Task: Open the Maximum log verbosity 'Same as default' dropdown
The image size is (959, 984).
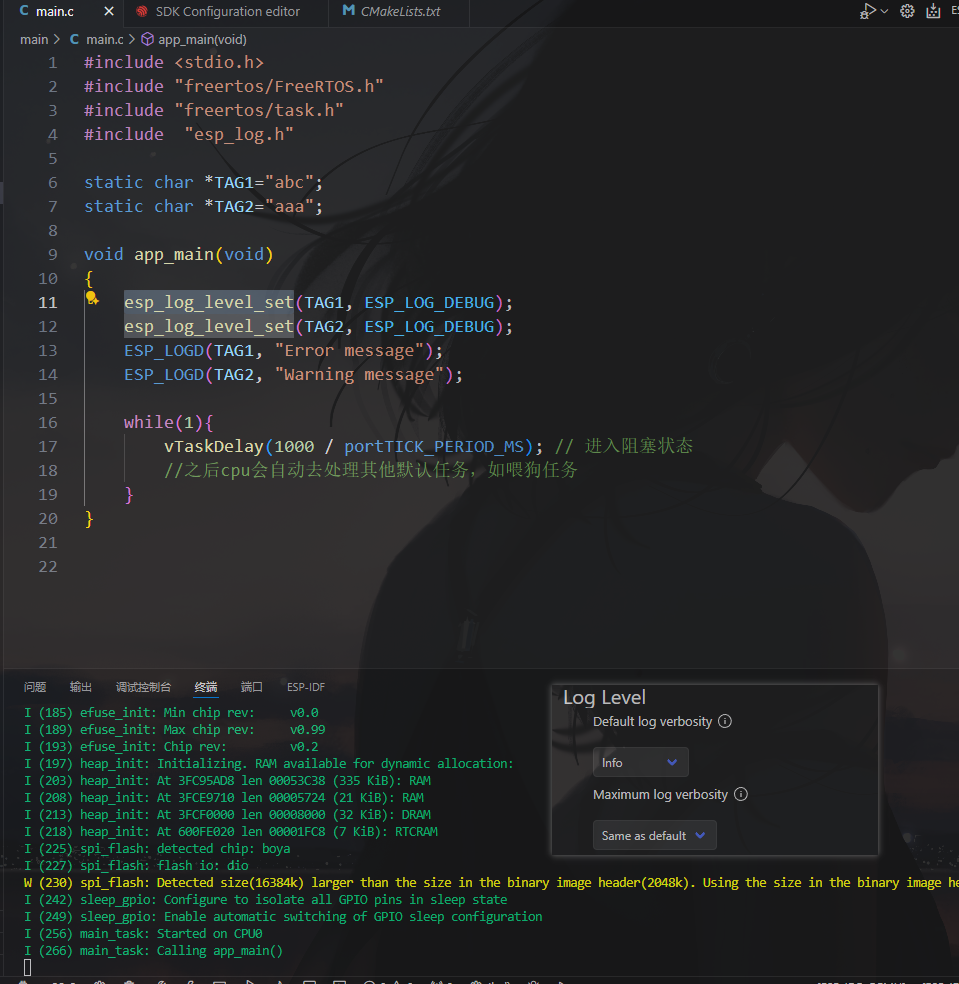Action: click(654, 835)
